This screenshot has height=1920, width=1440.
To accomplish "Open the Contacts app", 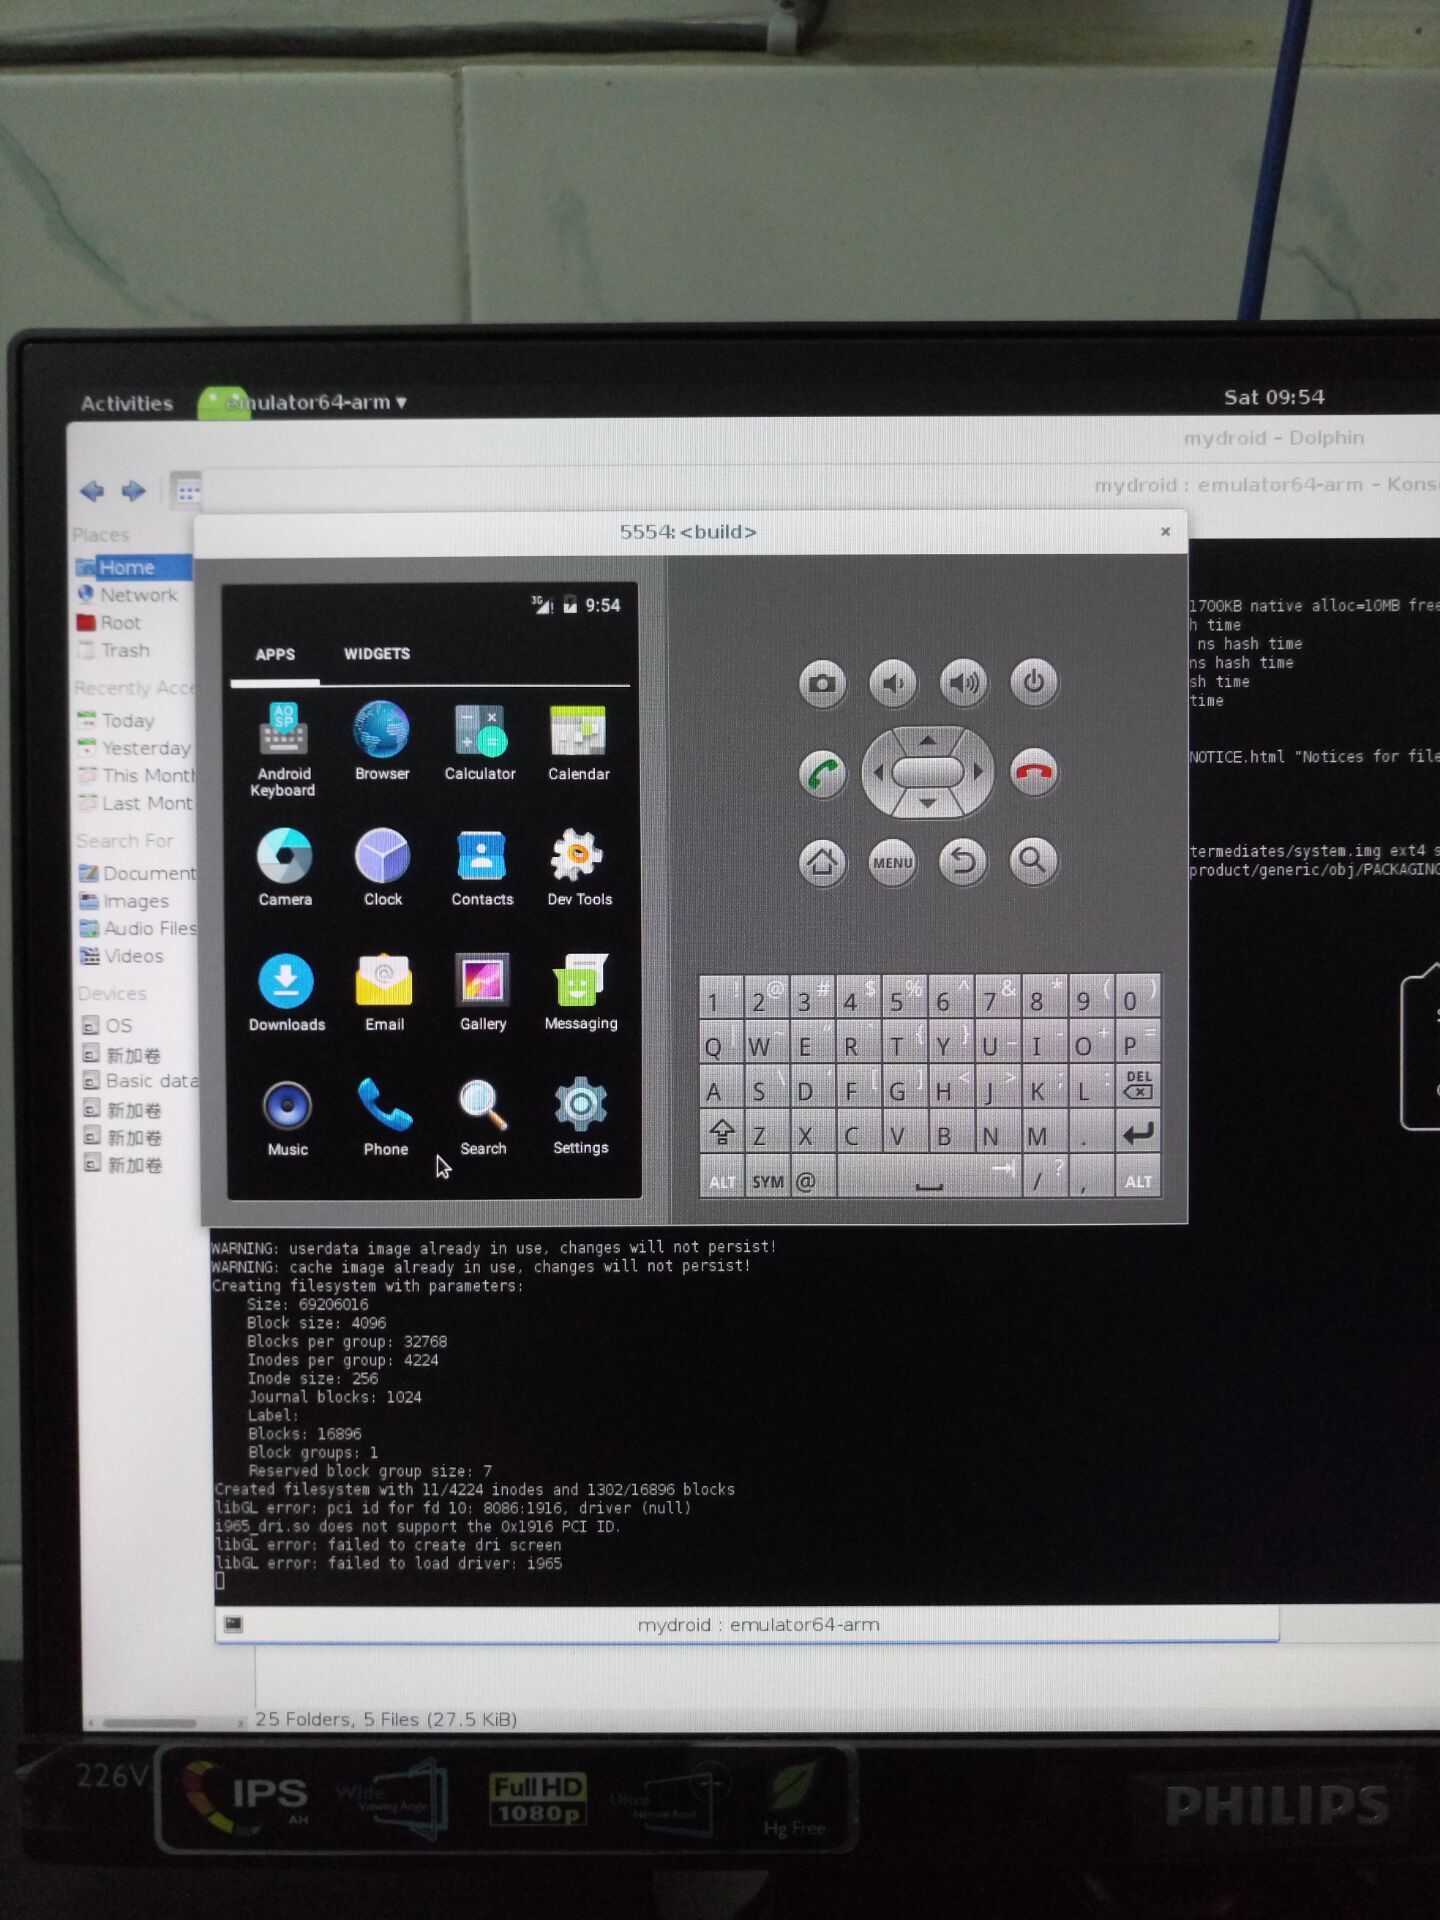I will click(x=482, y=867).
